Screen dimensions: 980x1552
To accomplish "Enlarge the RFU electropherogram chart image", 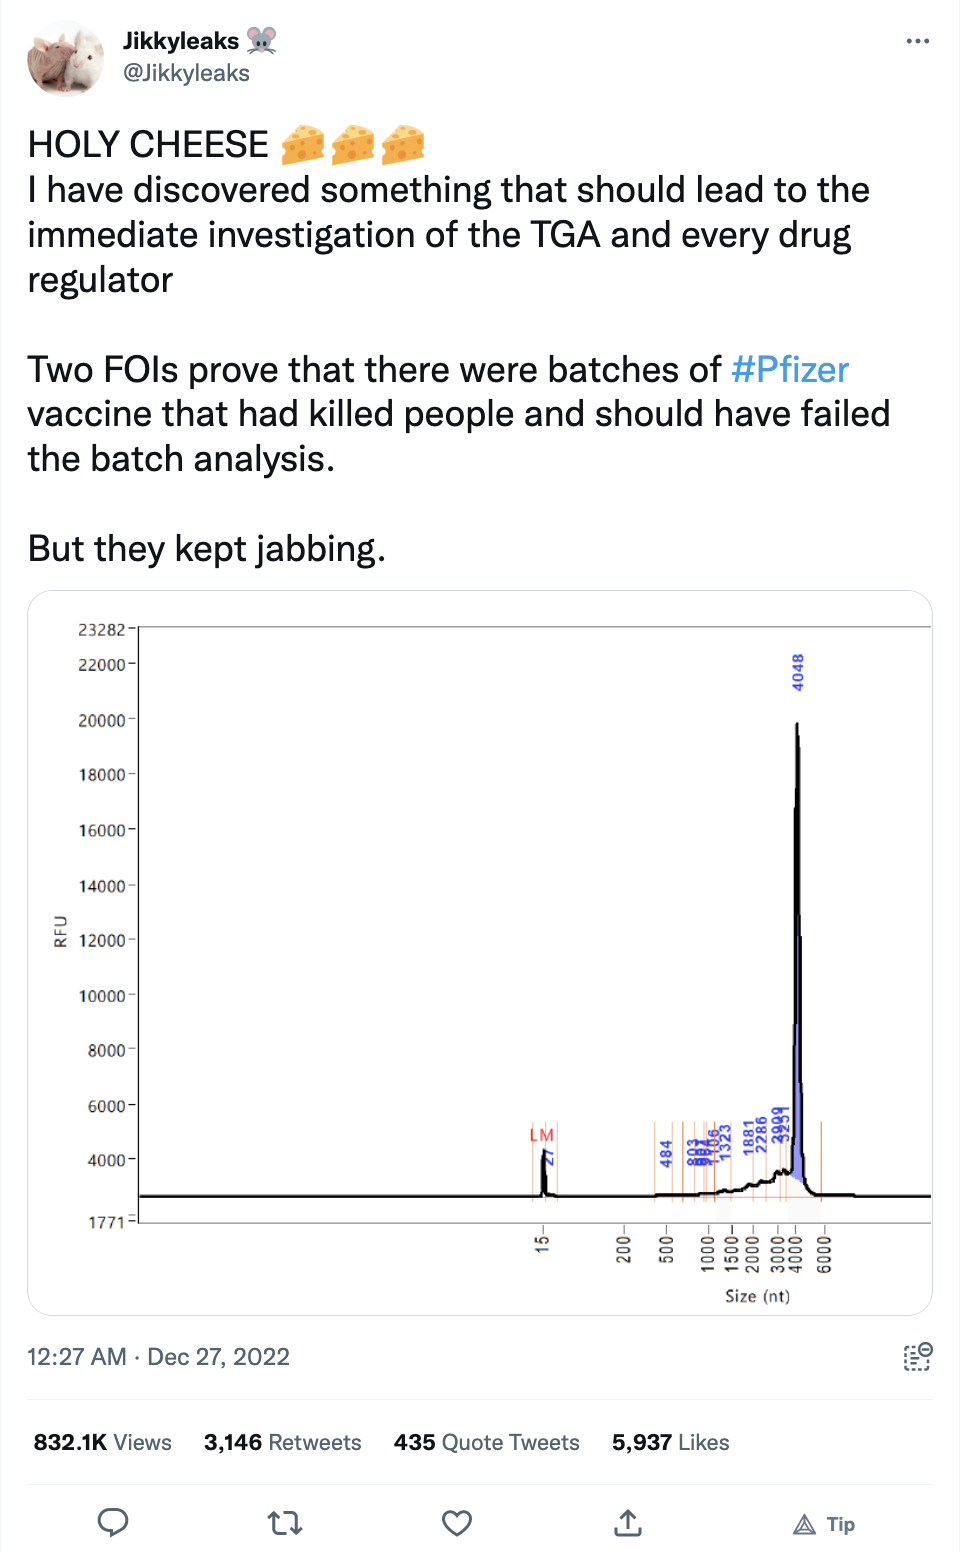I will coord(480,953).
